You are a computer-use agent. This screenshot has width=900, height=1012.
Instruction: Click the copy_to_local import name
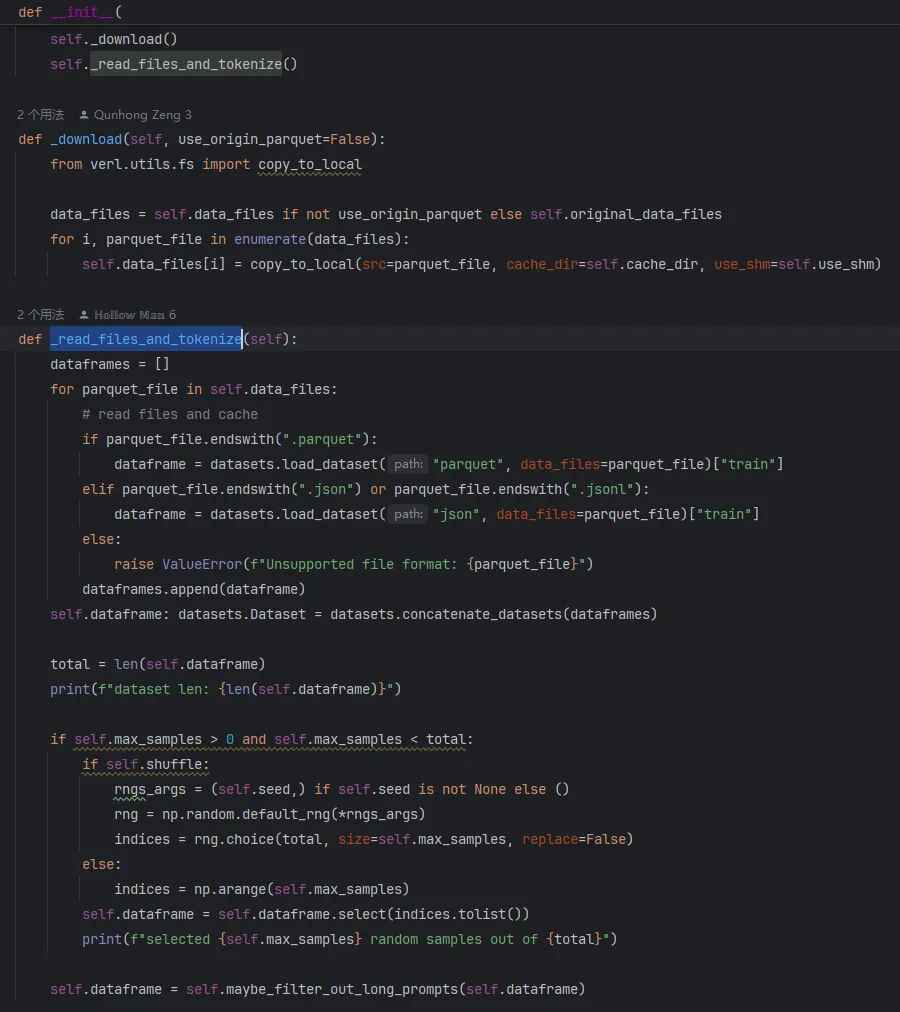click(x=310, y=165)
